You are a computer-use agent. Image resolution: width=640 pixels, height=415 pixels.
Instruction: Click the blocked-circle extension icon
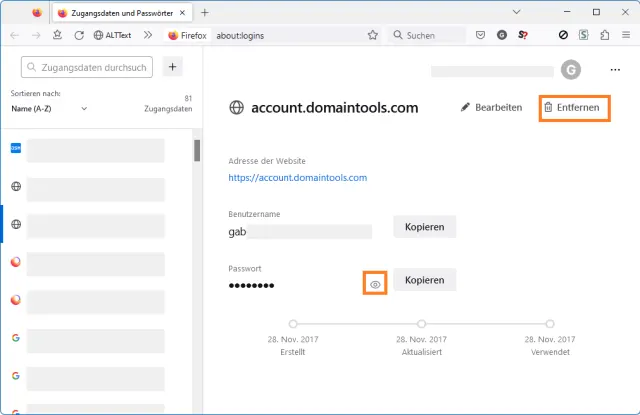point(563,35)
